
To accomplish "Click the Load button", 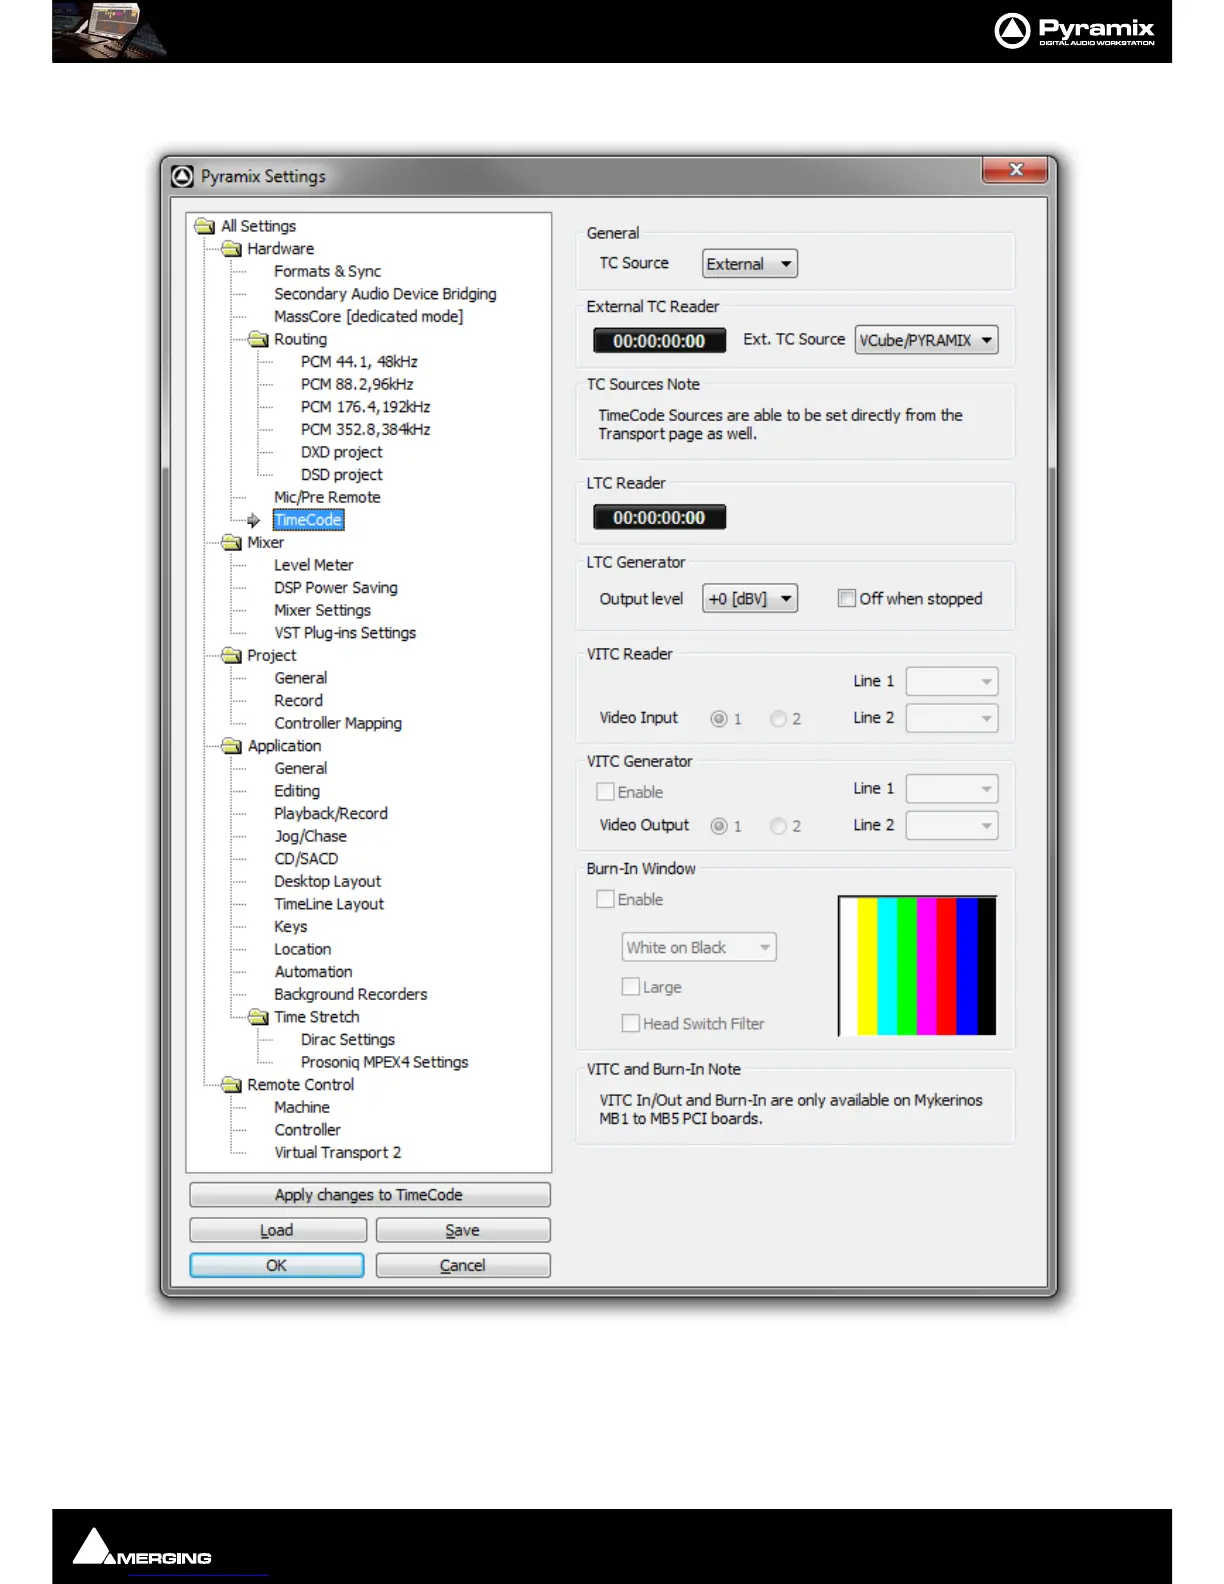I will click(277, 1230).
